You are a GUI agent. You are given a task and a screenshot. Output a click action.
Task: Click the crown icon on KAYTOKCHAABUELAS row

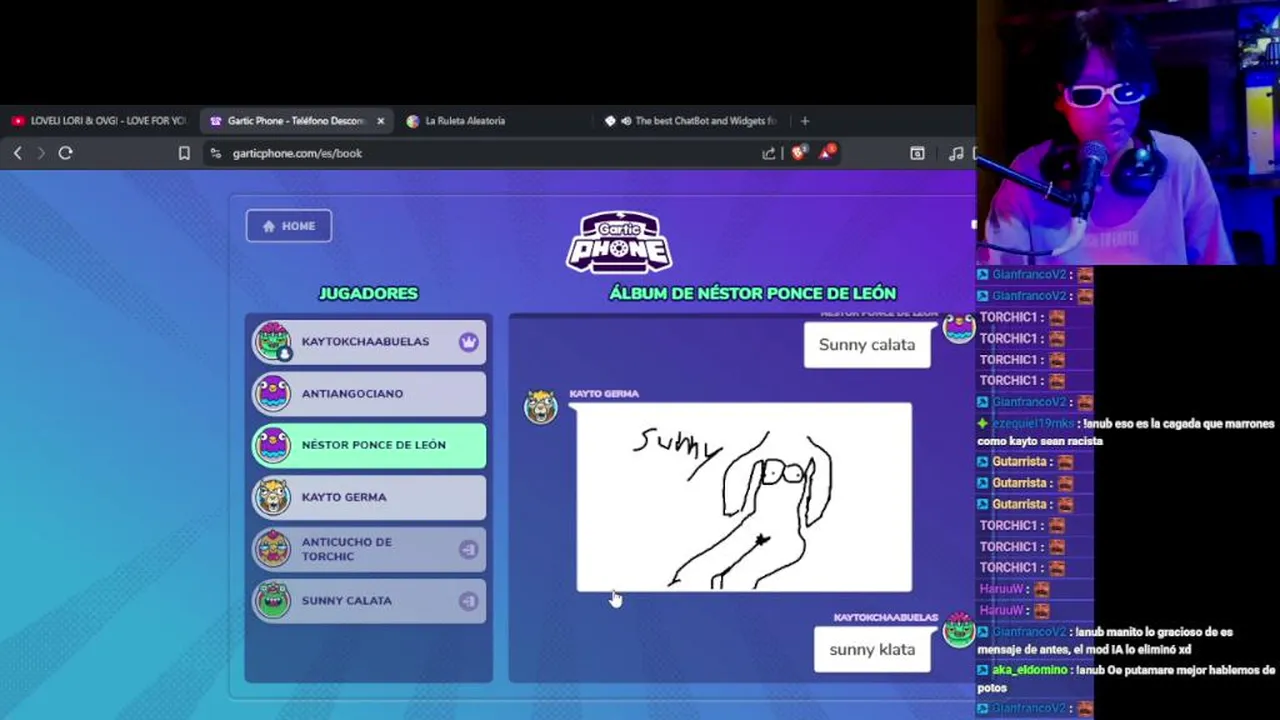tap(469, 342)
